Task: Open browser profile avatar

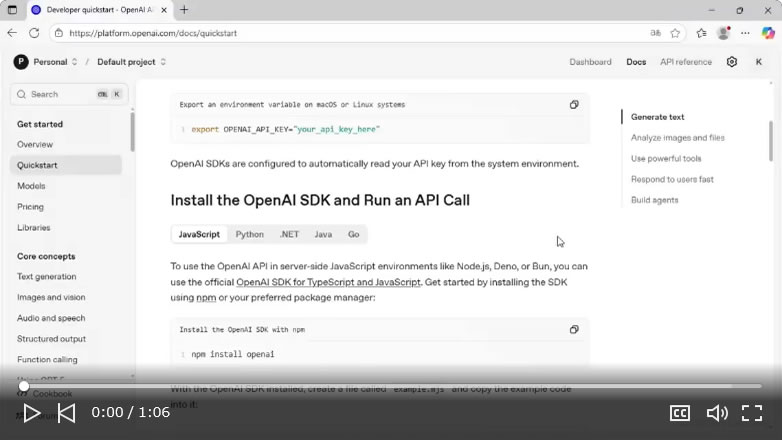Action: 723,33
